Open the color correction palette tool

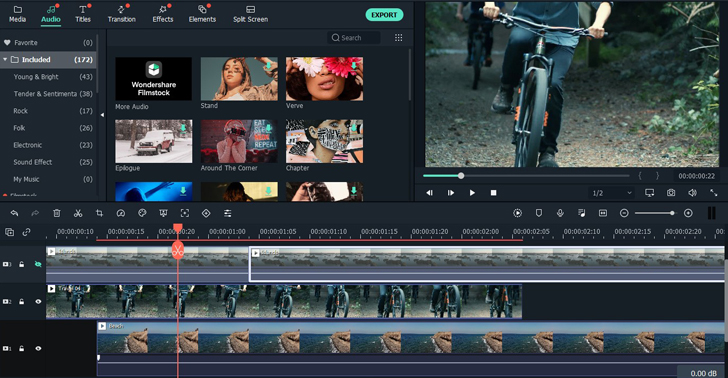142,213
